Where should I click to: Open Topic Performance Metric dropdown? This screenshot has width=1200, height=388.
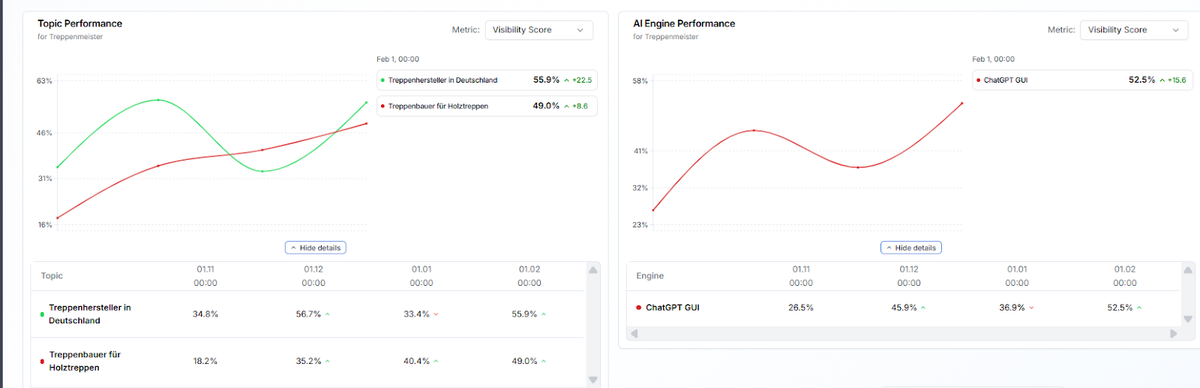538,30
